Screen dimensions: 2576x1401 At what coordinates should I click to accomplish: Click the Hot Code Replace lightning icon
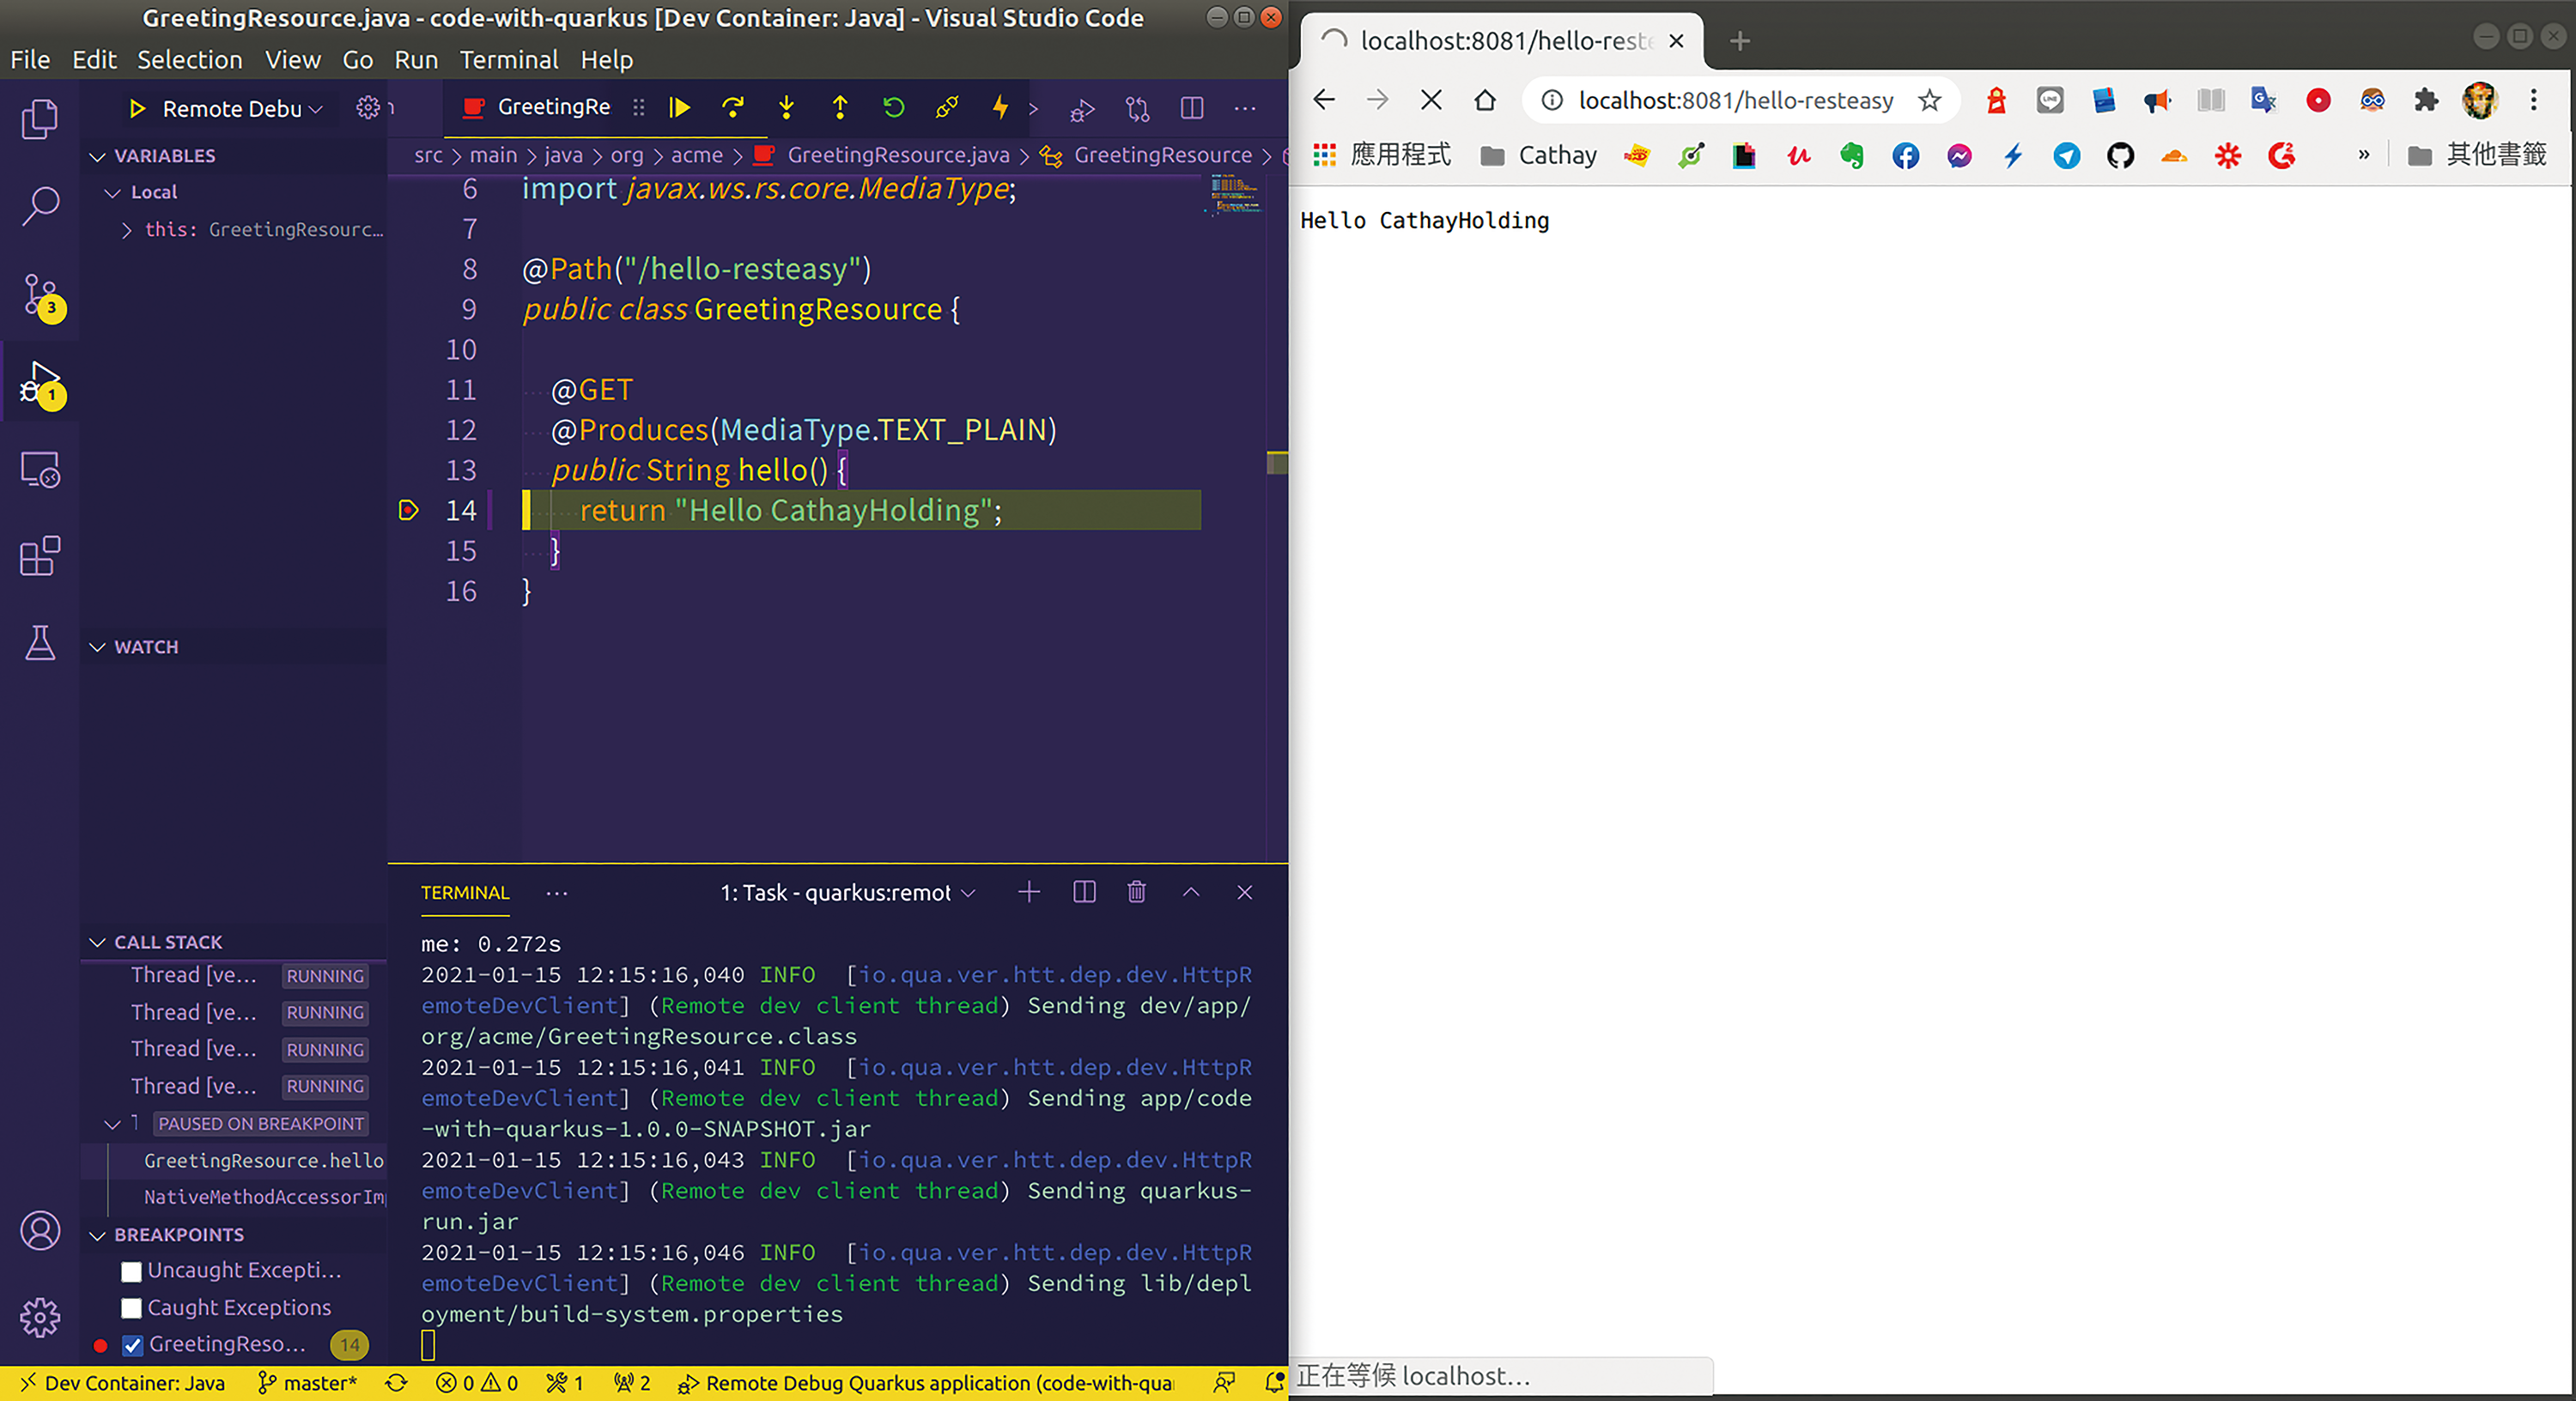(x=1000, y=107)
